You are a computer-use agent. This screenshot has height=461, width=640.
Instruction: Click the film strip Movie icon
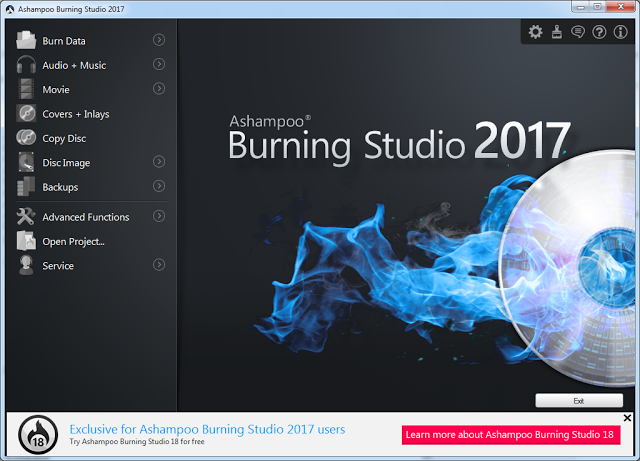click(x=26, y=89)
